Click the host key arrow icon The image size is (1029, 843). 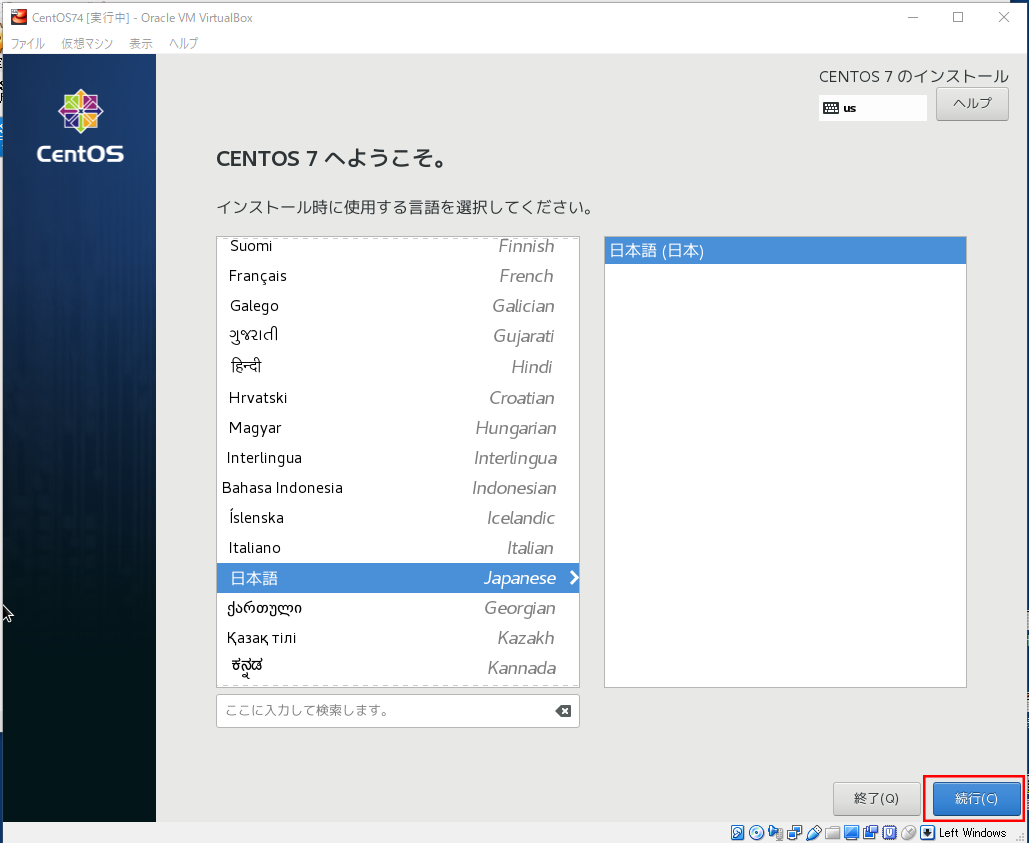point(927,833)
